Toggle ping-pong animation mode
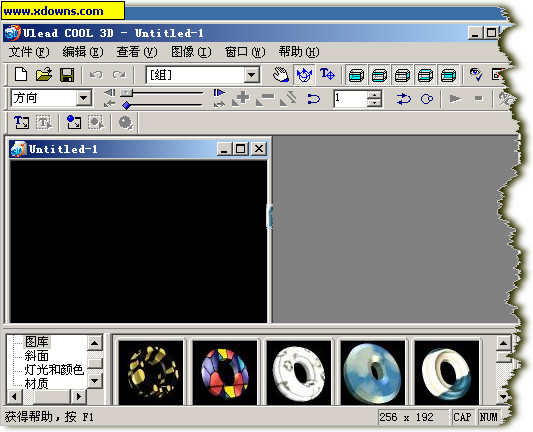The image size is (533, 432). pyautogui.click(x=403, y=99)
